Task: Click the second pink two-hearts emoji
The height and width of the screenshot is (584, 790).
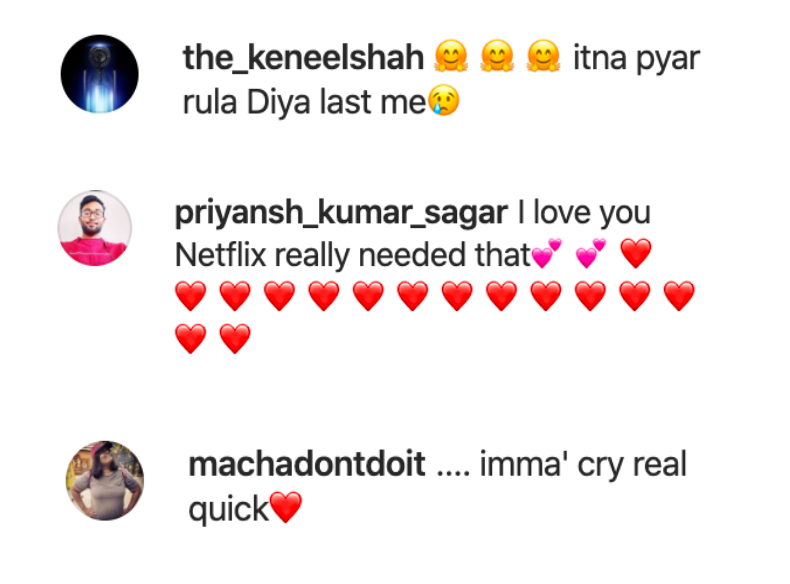Action: pyautogui.click(x=592, y=256)
